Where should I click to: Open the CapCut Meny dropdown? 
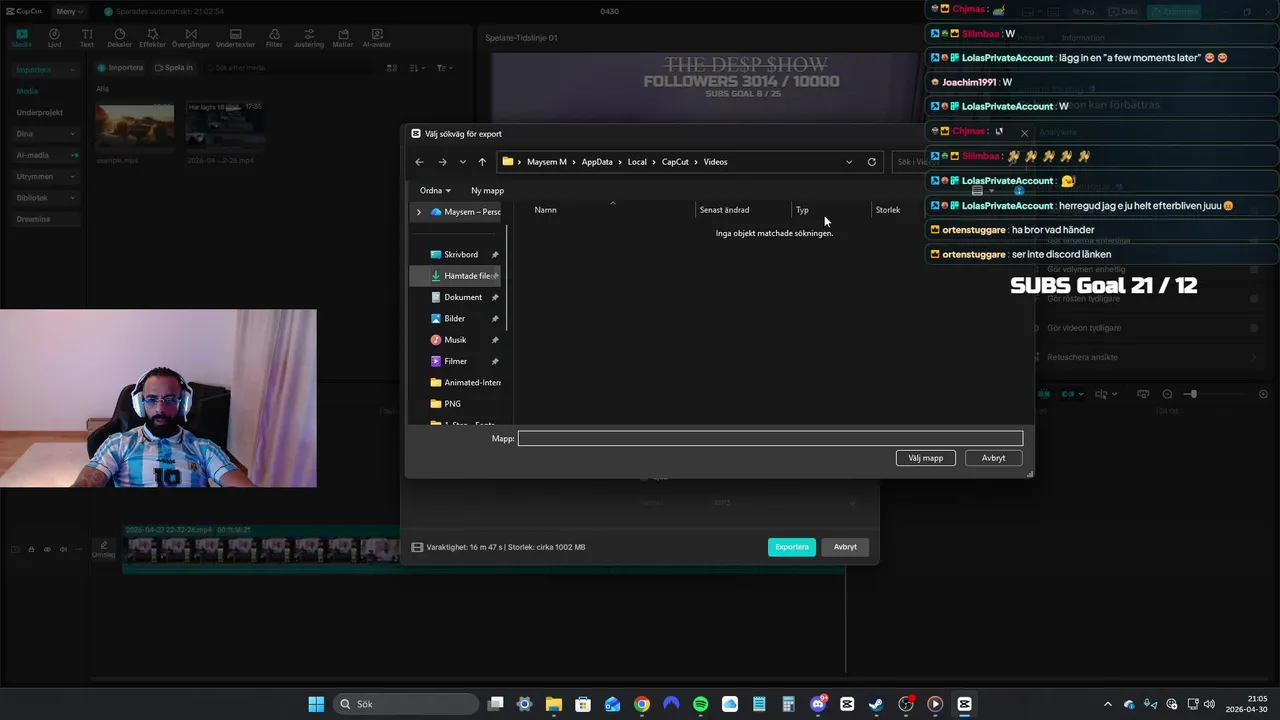(69, 11)
